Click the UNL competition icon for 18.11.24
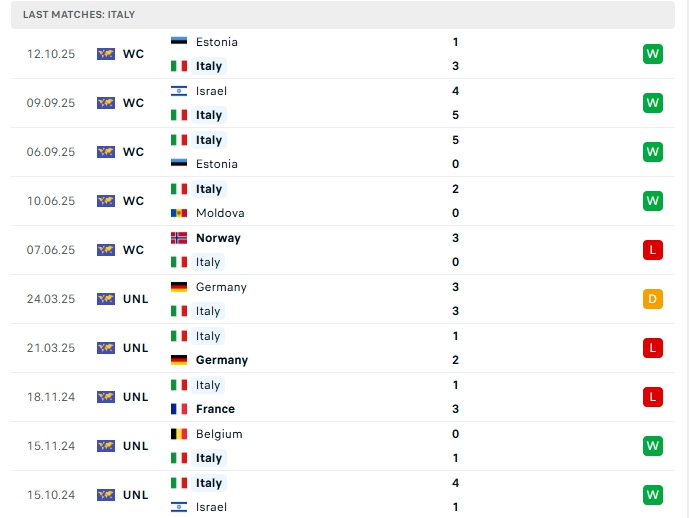The height and width of the screenshot is (518, 689). (x=106, y=397)
